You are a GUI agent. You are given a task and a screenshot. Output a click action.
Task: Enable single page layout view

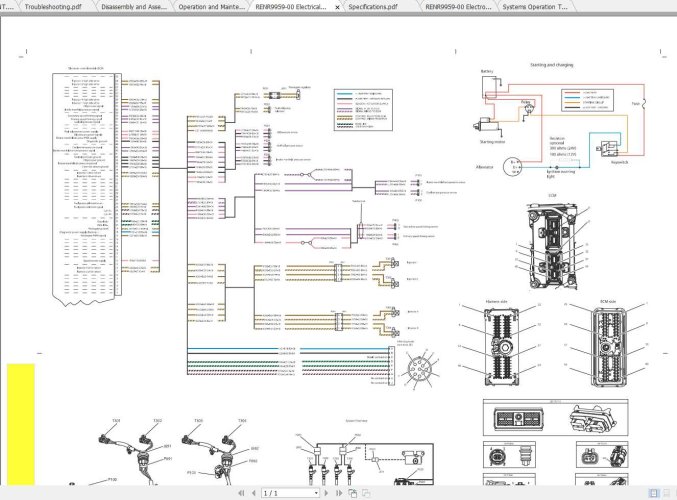click(x=654, y=493)
